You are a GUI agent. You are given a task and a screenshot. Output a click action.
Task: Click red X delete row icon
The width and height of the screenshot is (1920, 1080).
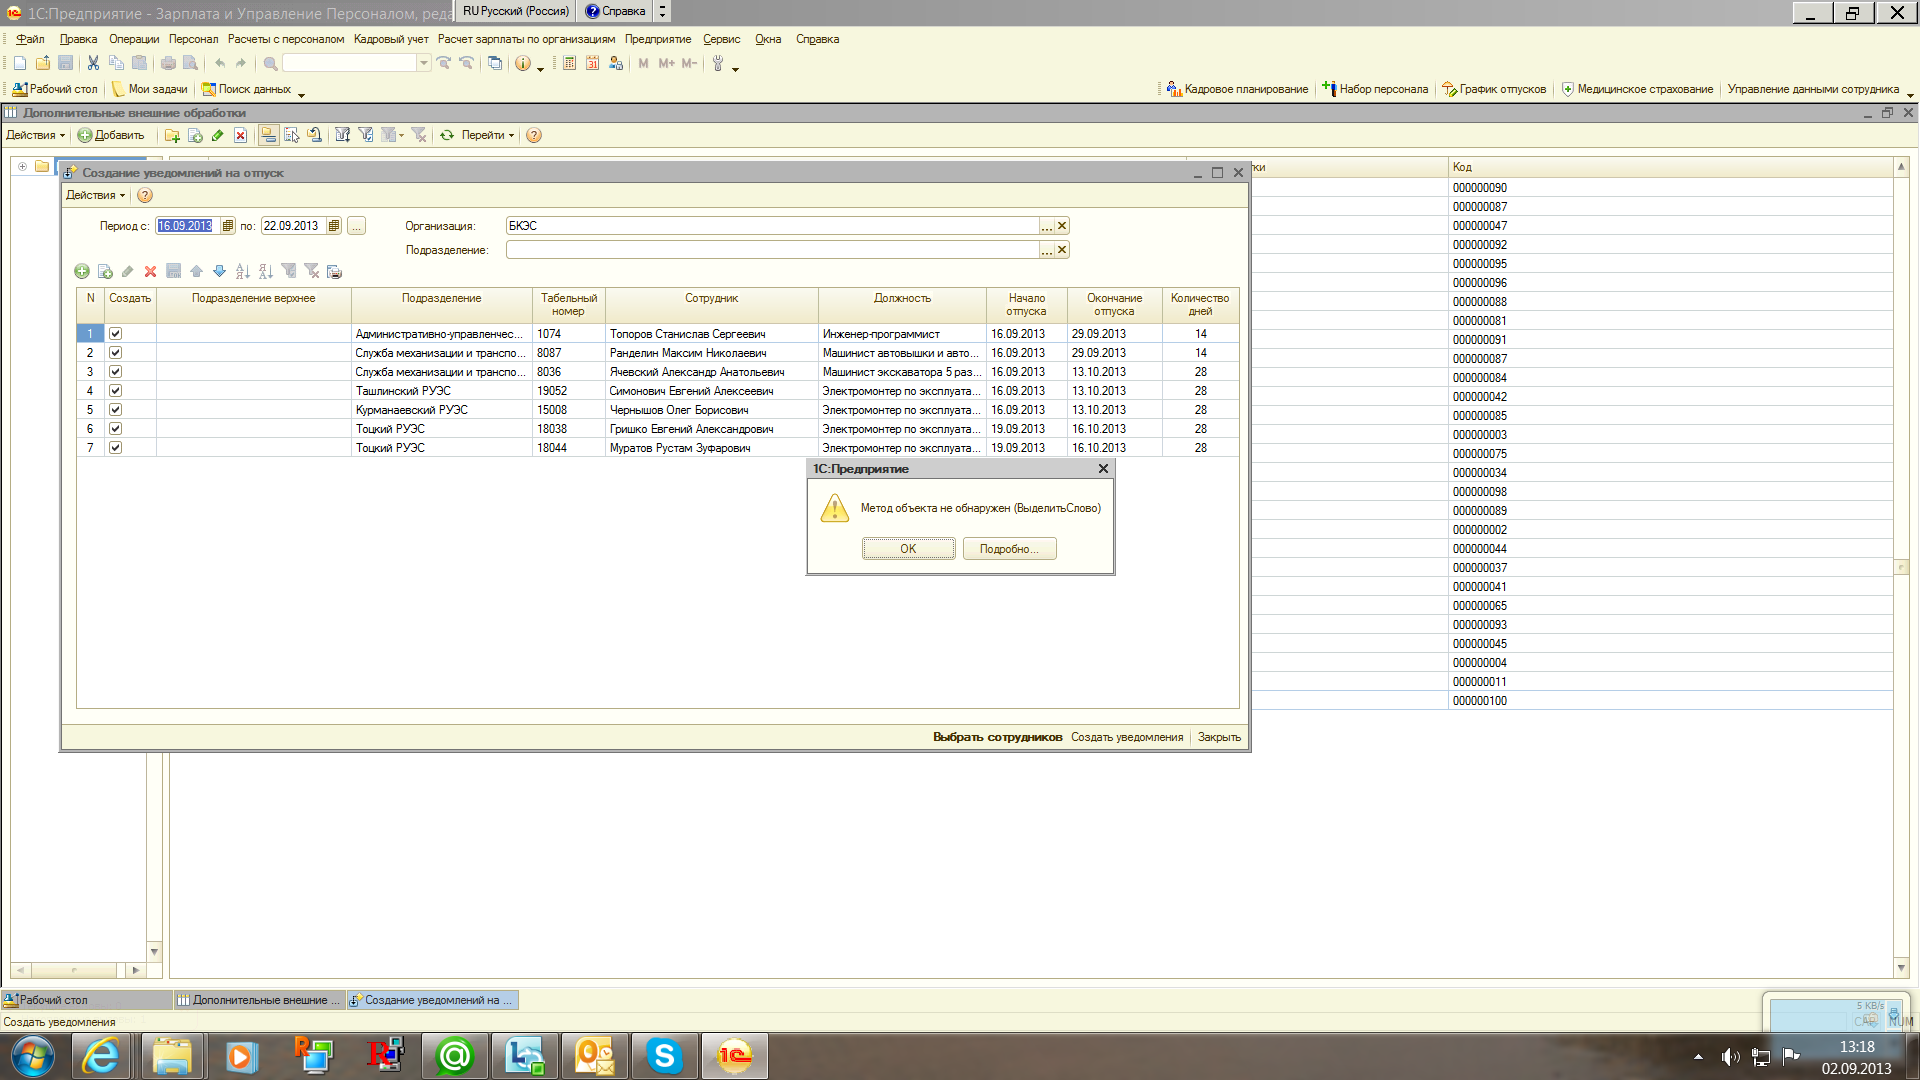150,271
